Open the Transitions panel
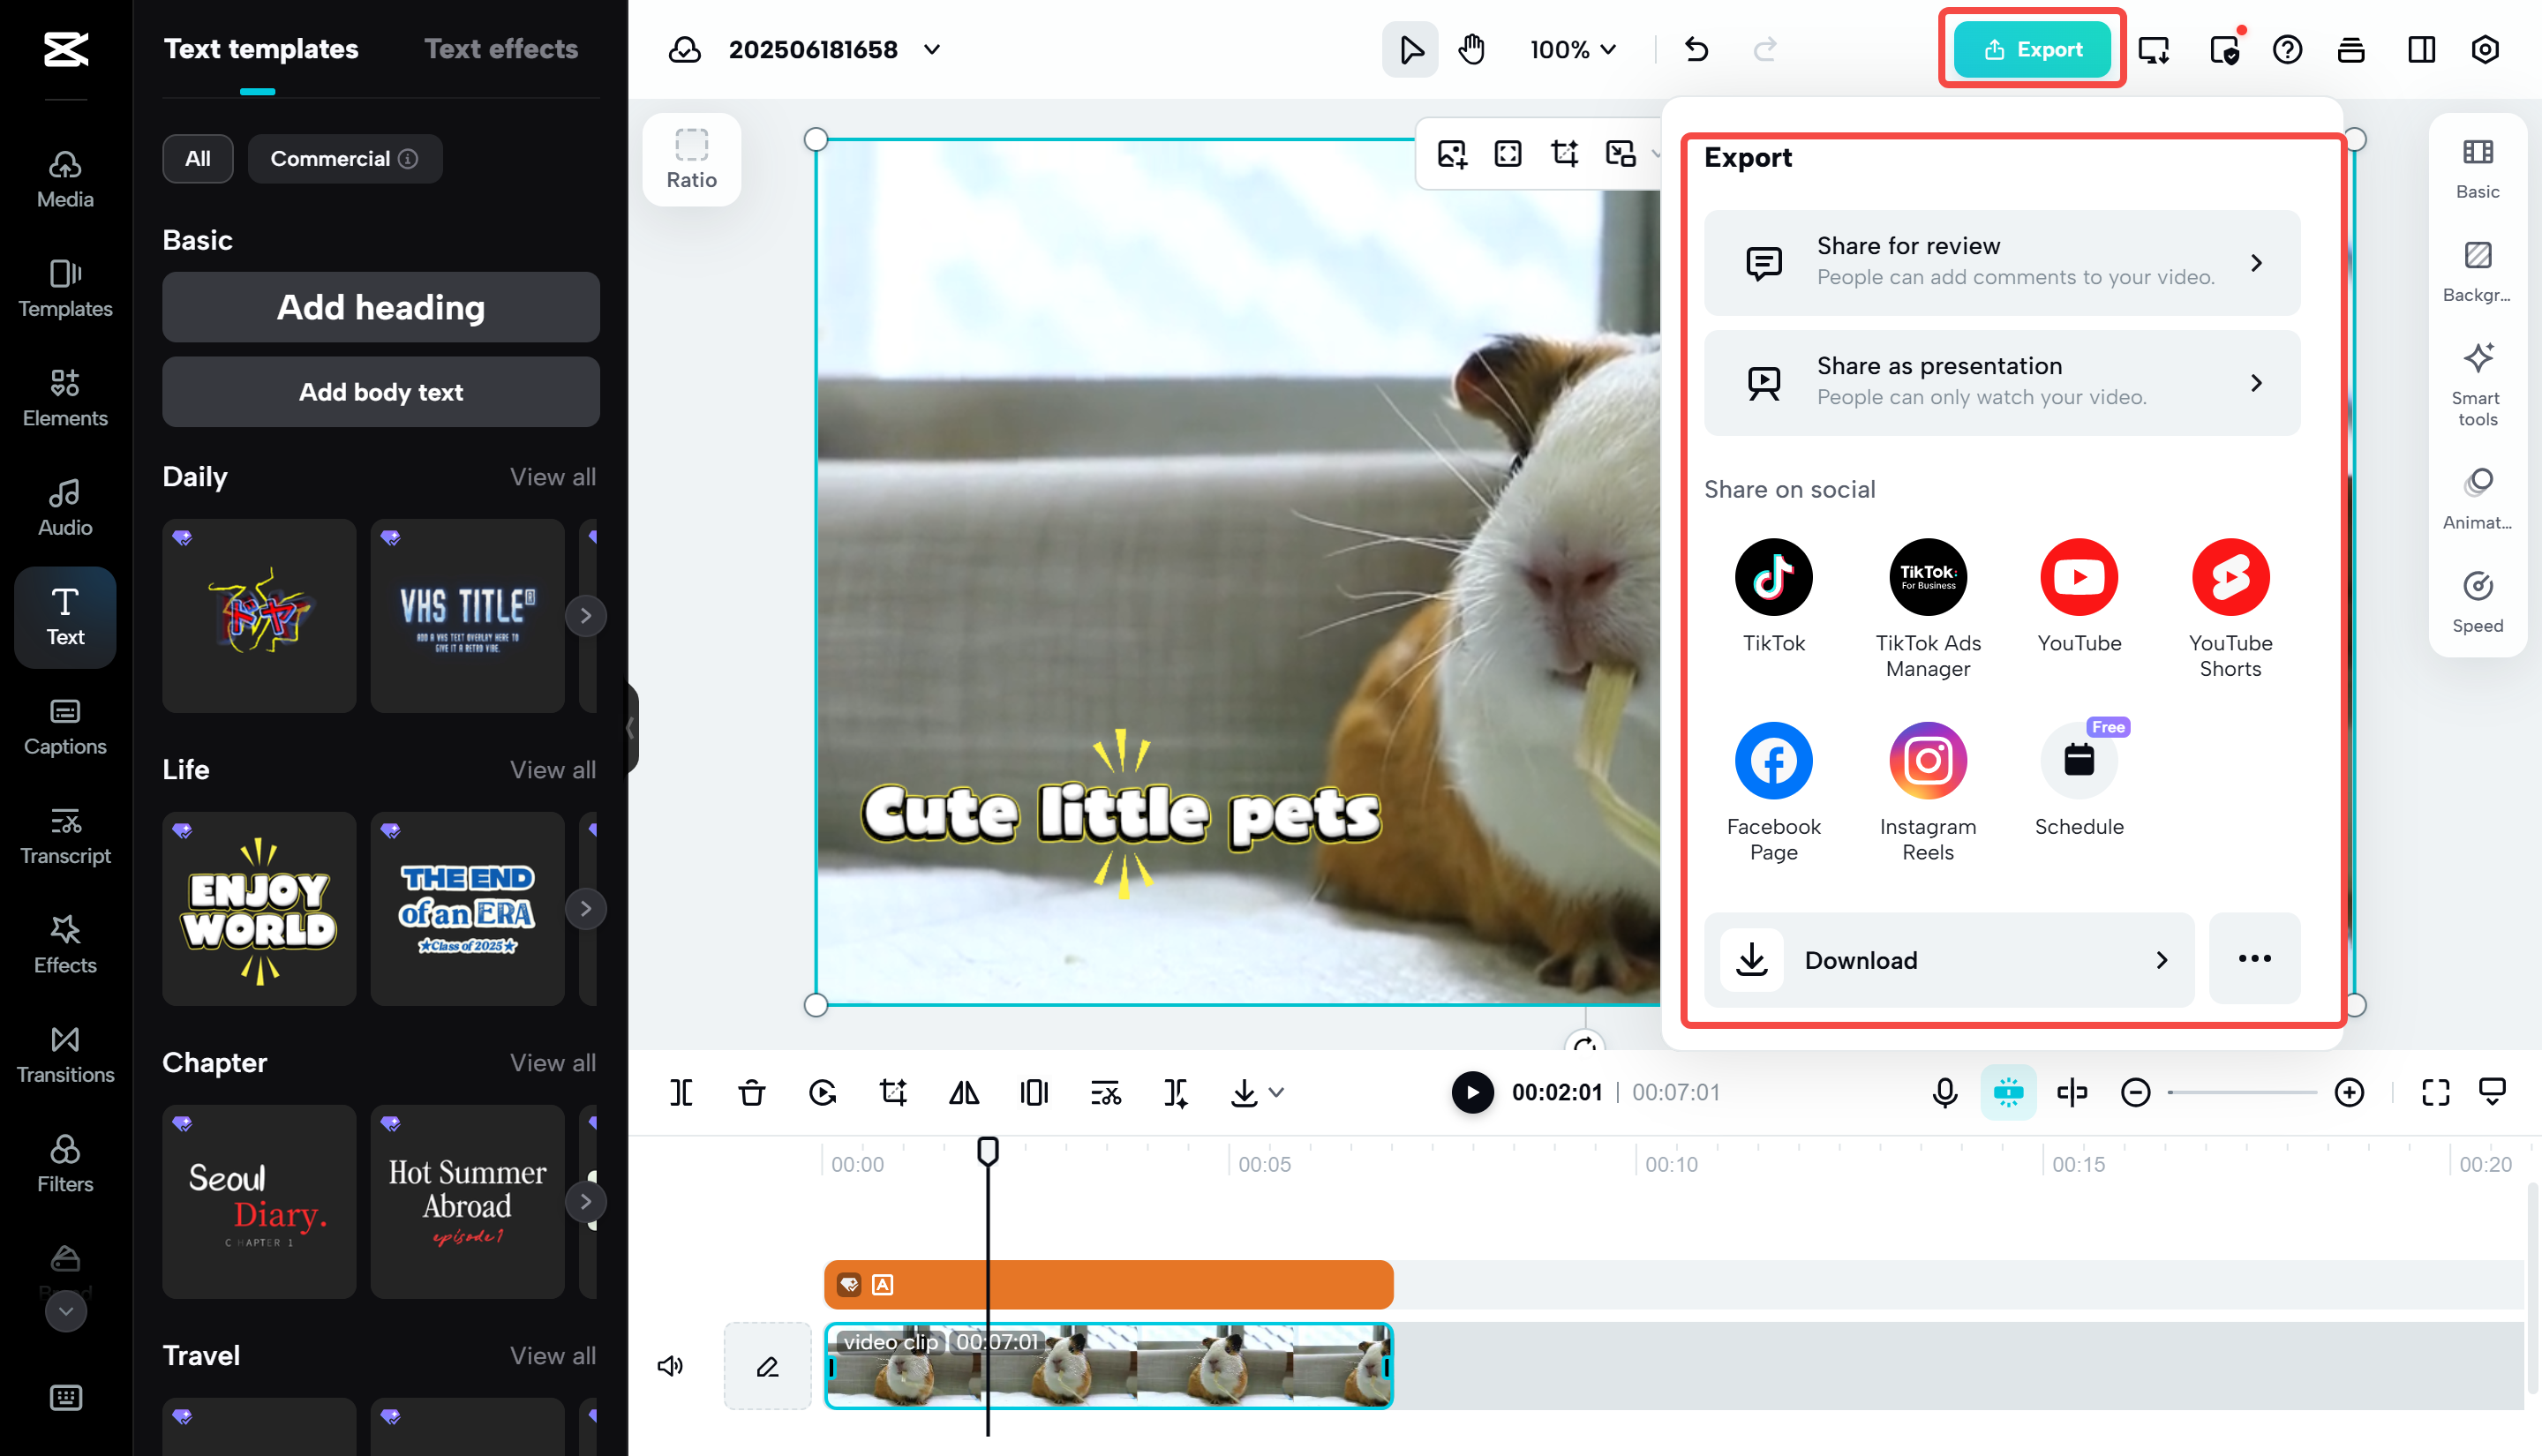 pos(64,1053)
